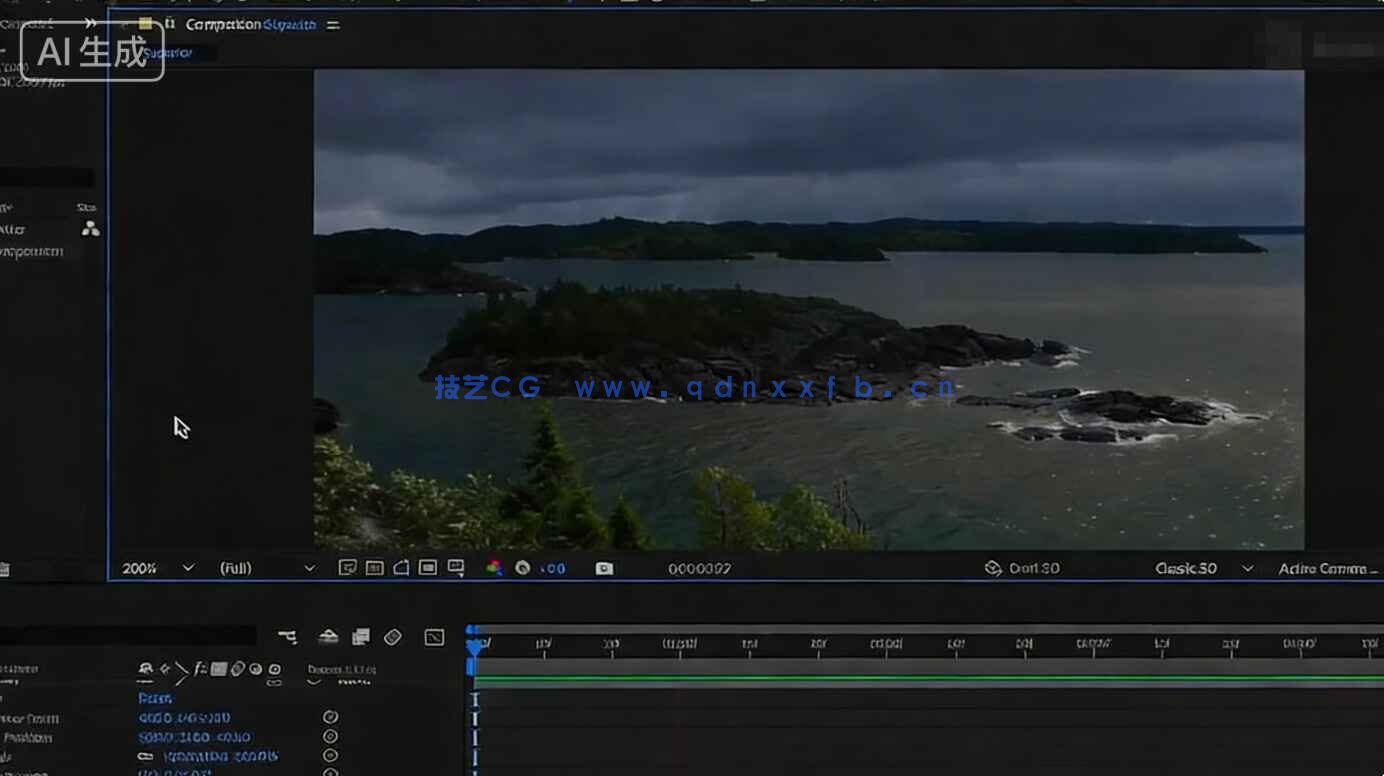The image size is (1384, 776).
Task: Click the motion blur icon in timeline header
Action: click(393, 637)
